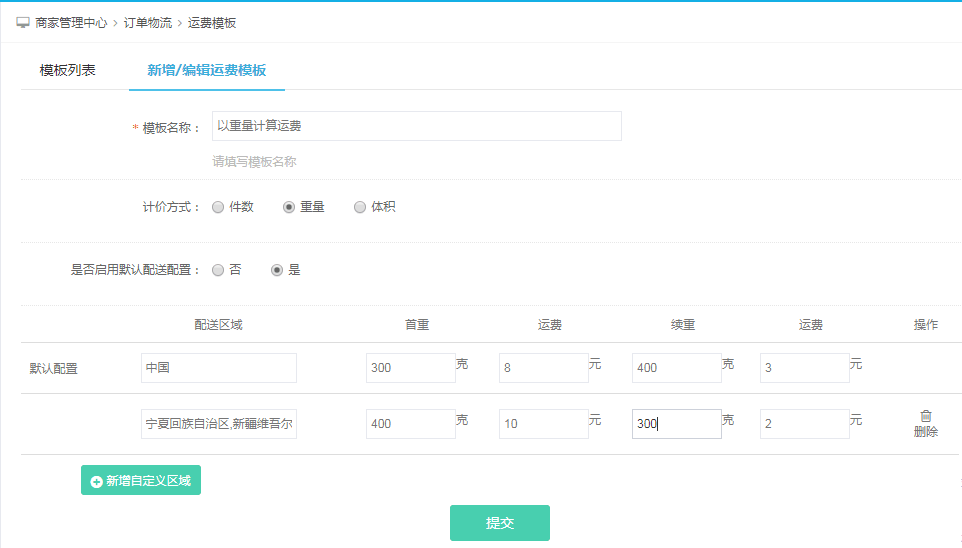Switch to the 模板列表 tab
The height and width of the screenshot is (548, 962).
(68, 70)
